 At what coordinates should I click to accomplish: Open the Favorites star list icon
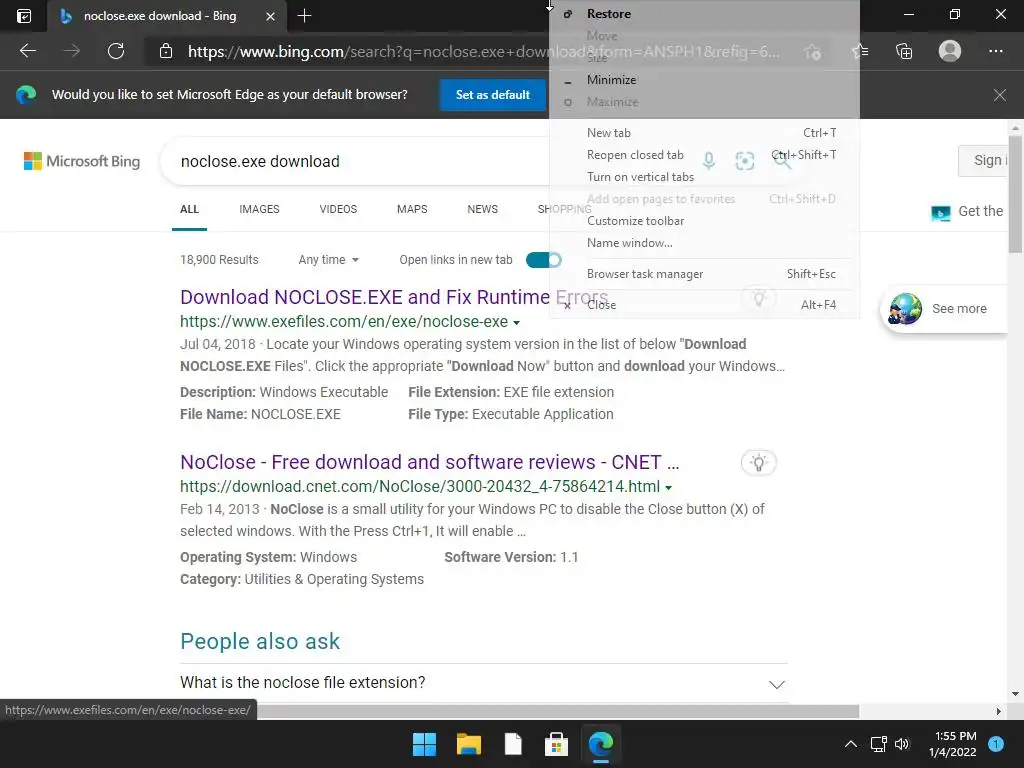point(860,51)
